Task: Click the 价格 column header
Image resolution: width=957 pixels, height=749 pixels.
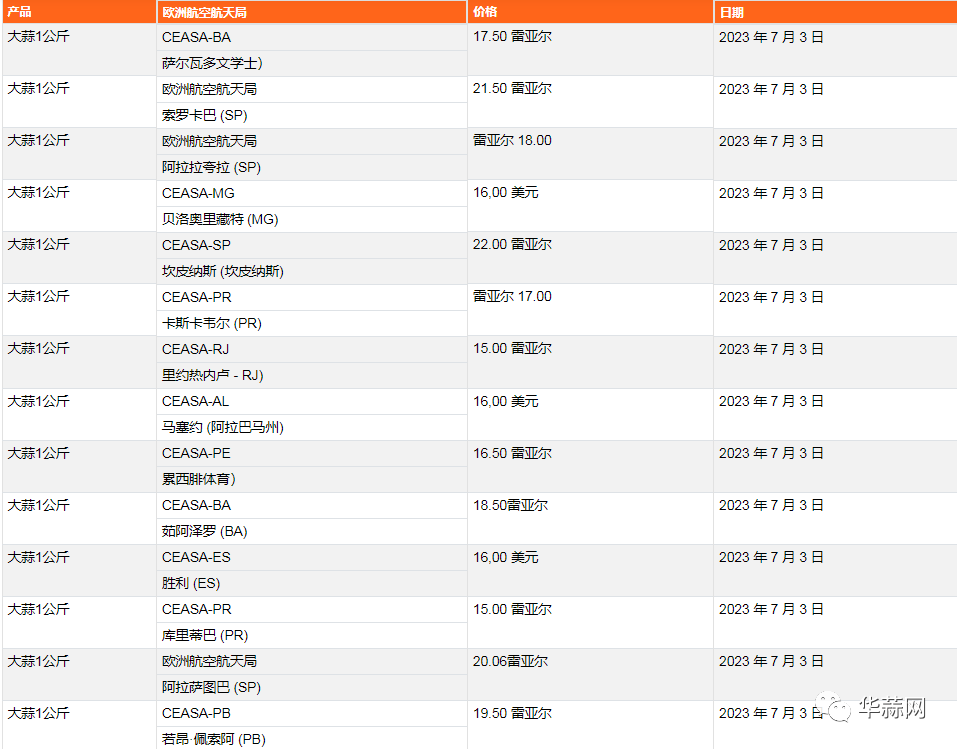Action: 590,12
